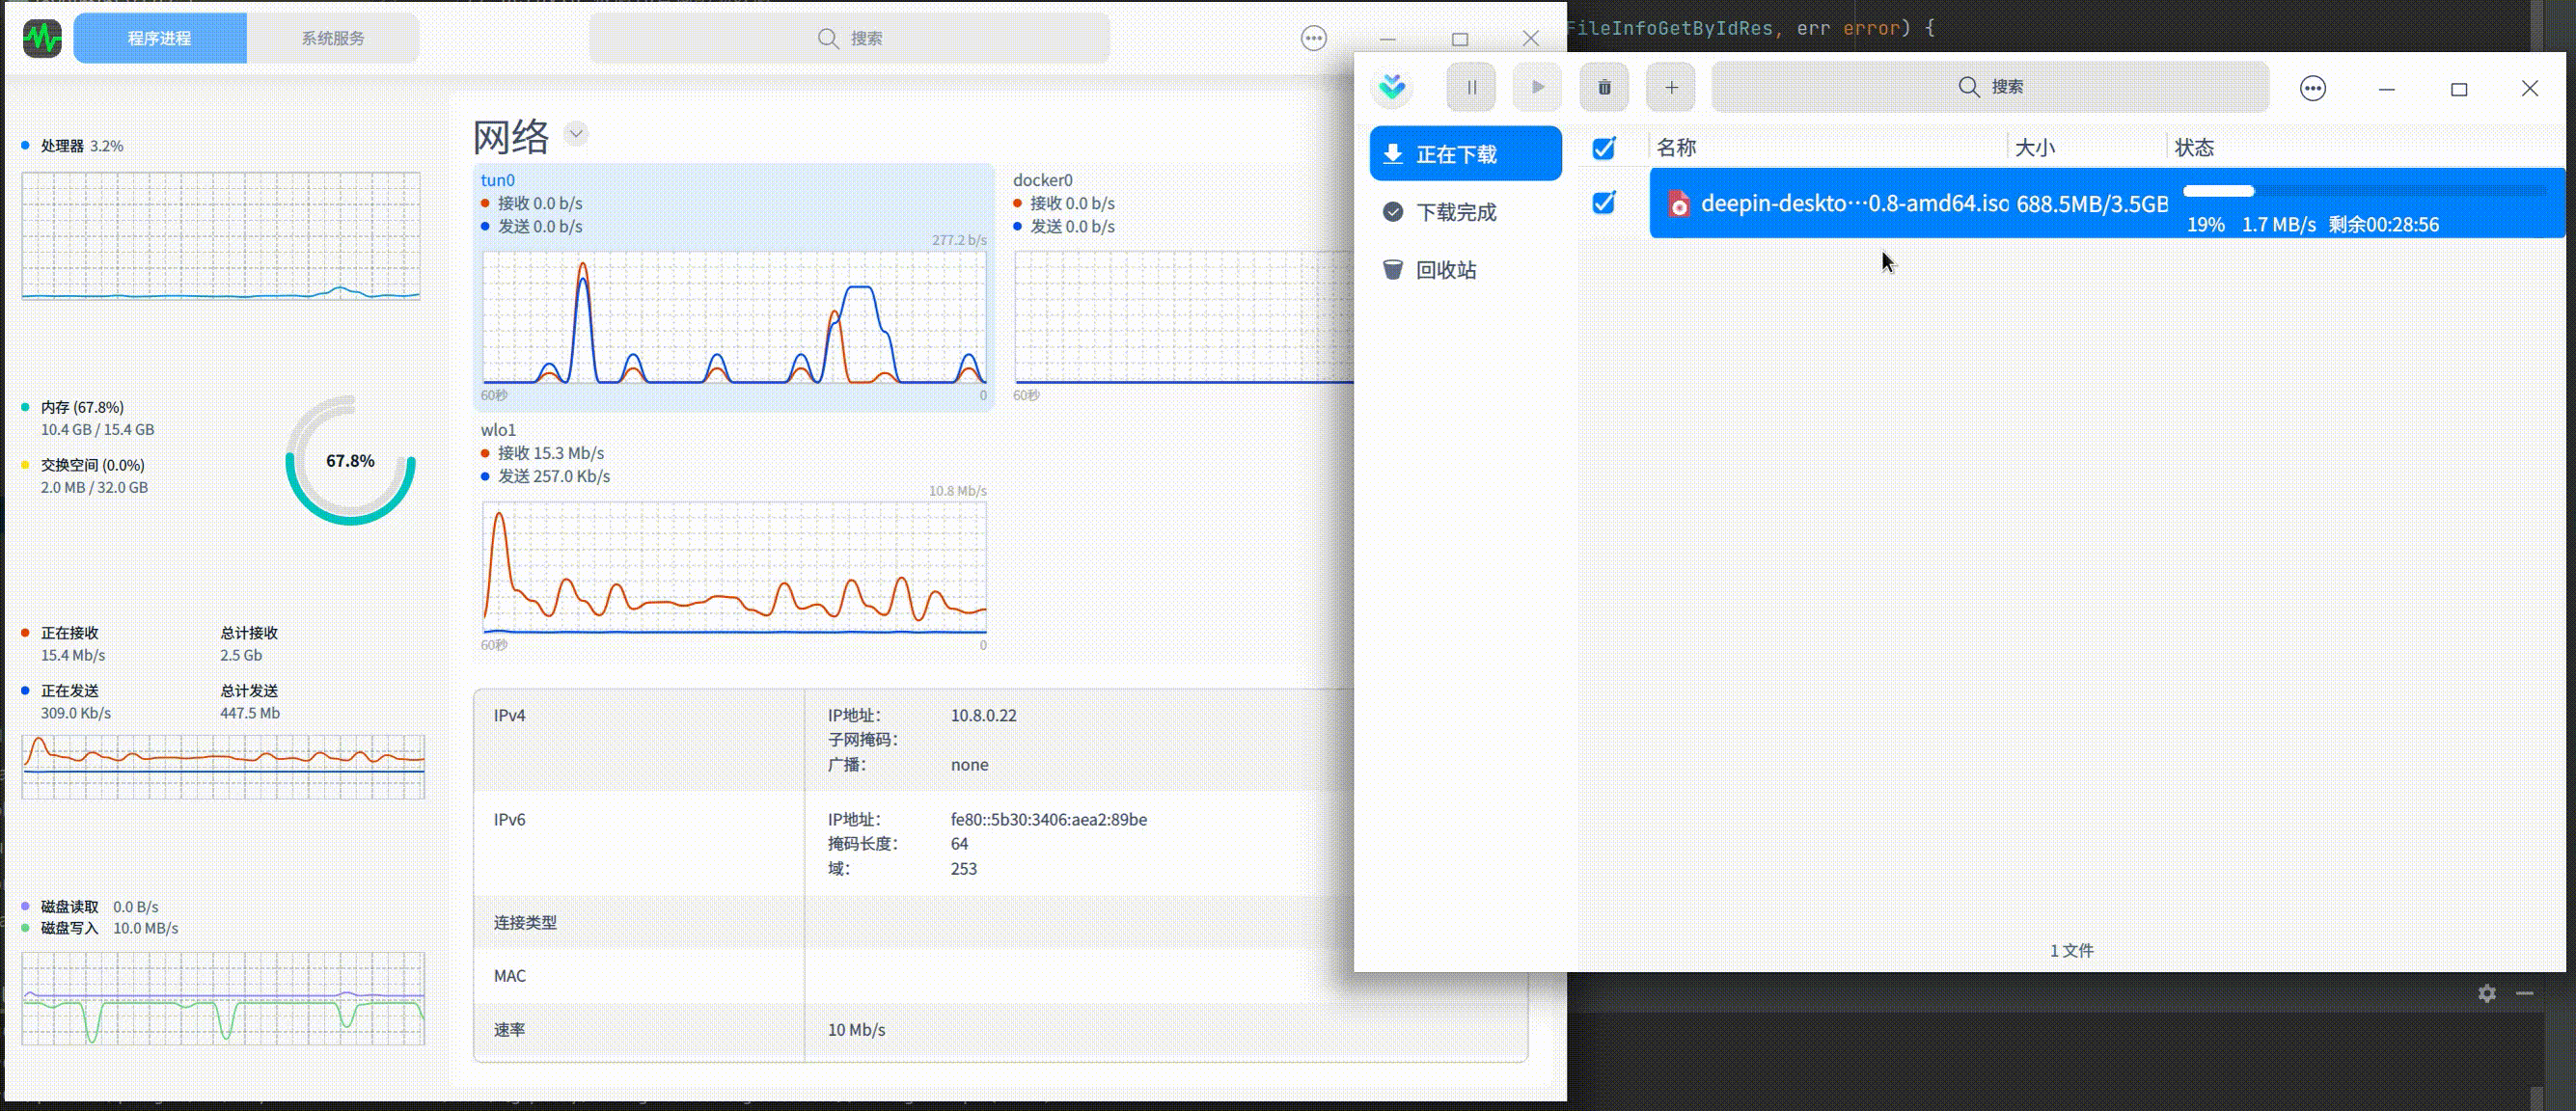Screen dimensions: 2576x1111
Task: Click the system monitor app logo
Action: tap(42, 39)
